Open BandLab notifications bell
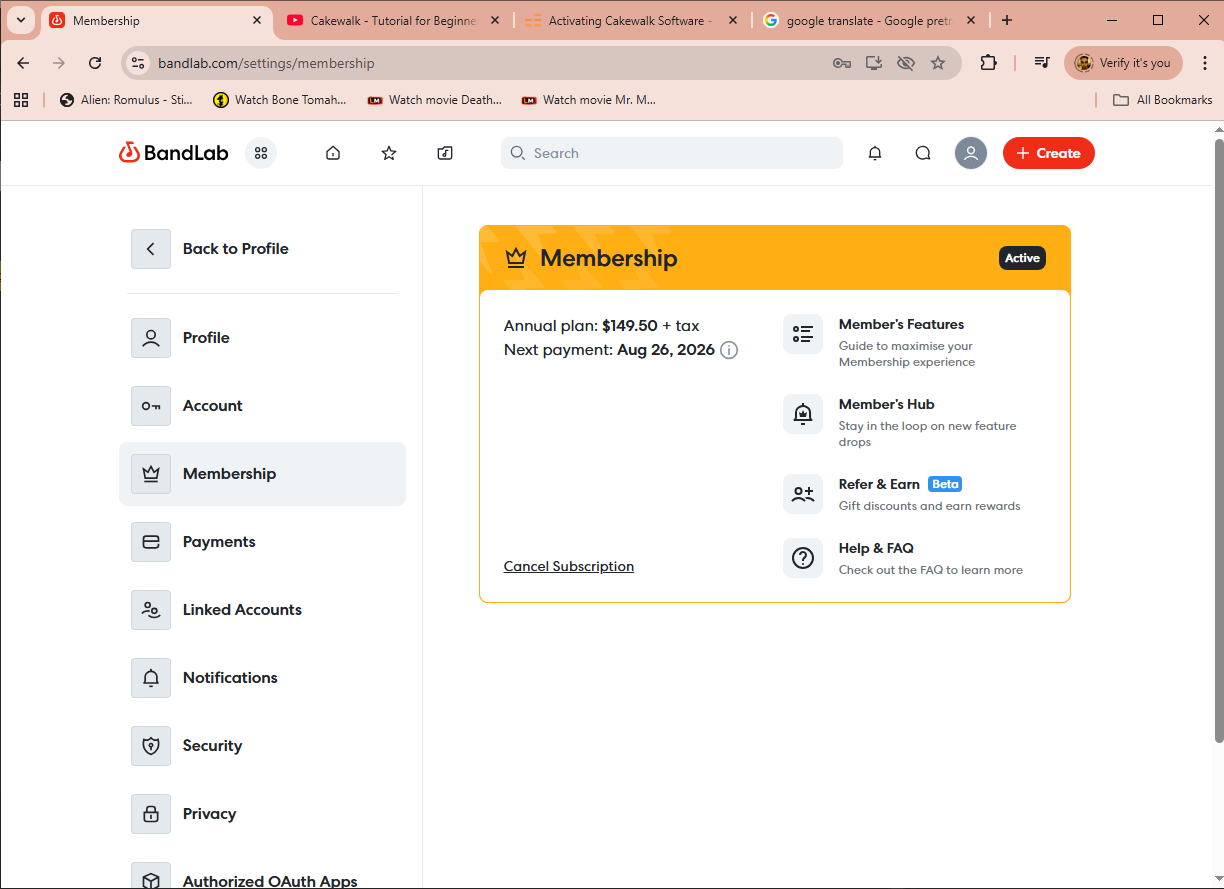This screenshot has width=1224, height=889. (x=875, y=153)
